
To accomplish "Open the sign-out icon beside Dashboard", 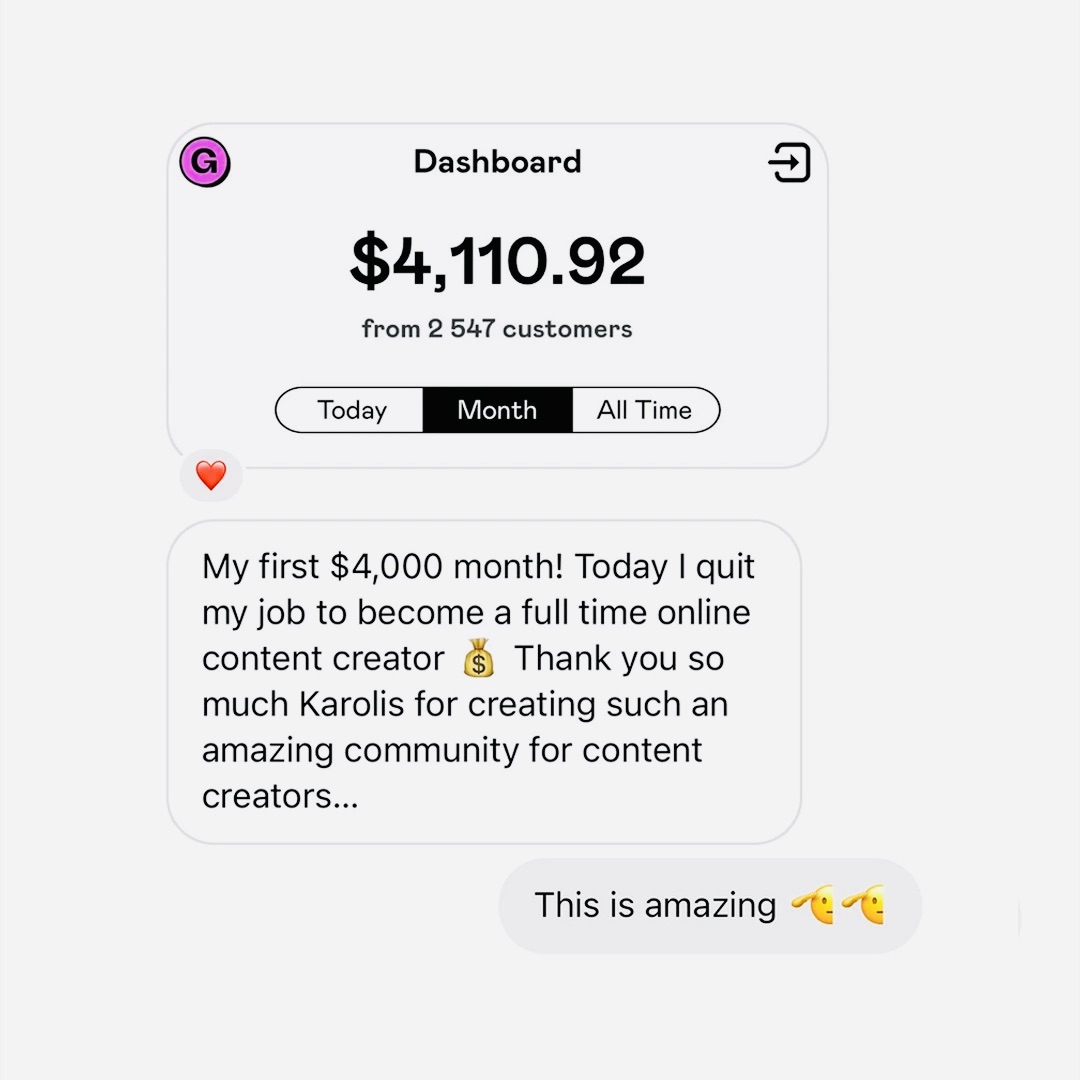I will tap(789, 162).
